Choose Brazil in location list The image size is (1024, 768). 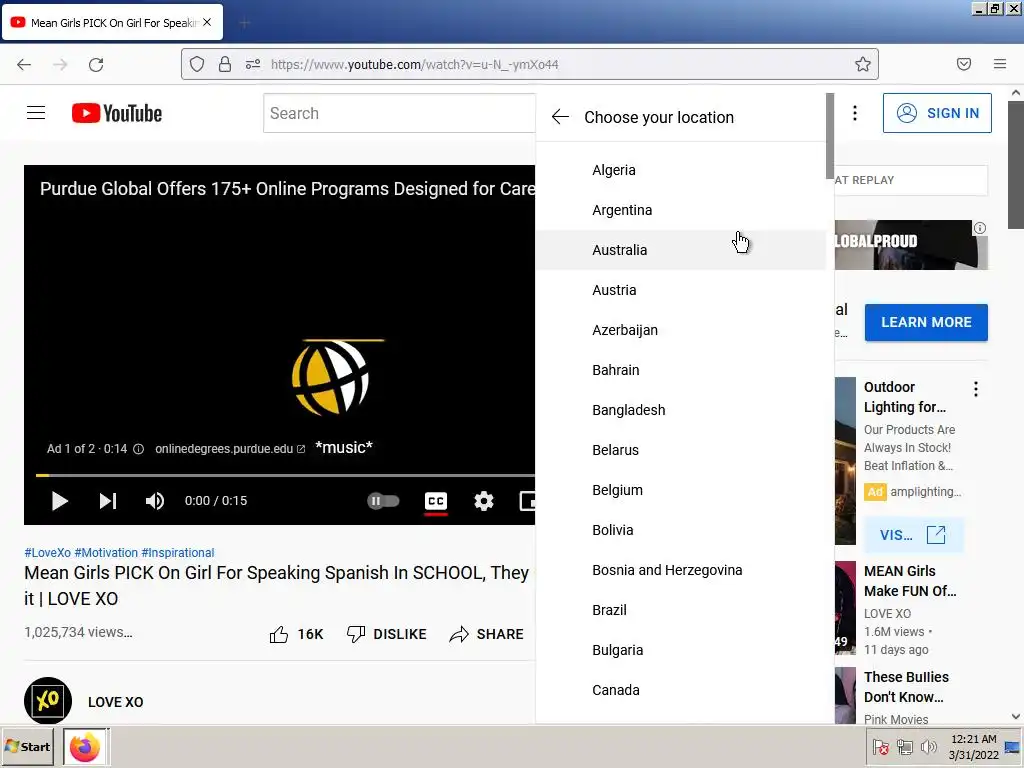pos(680,610)
